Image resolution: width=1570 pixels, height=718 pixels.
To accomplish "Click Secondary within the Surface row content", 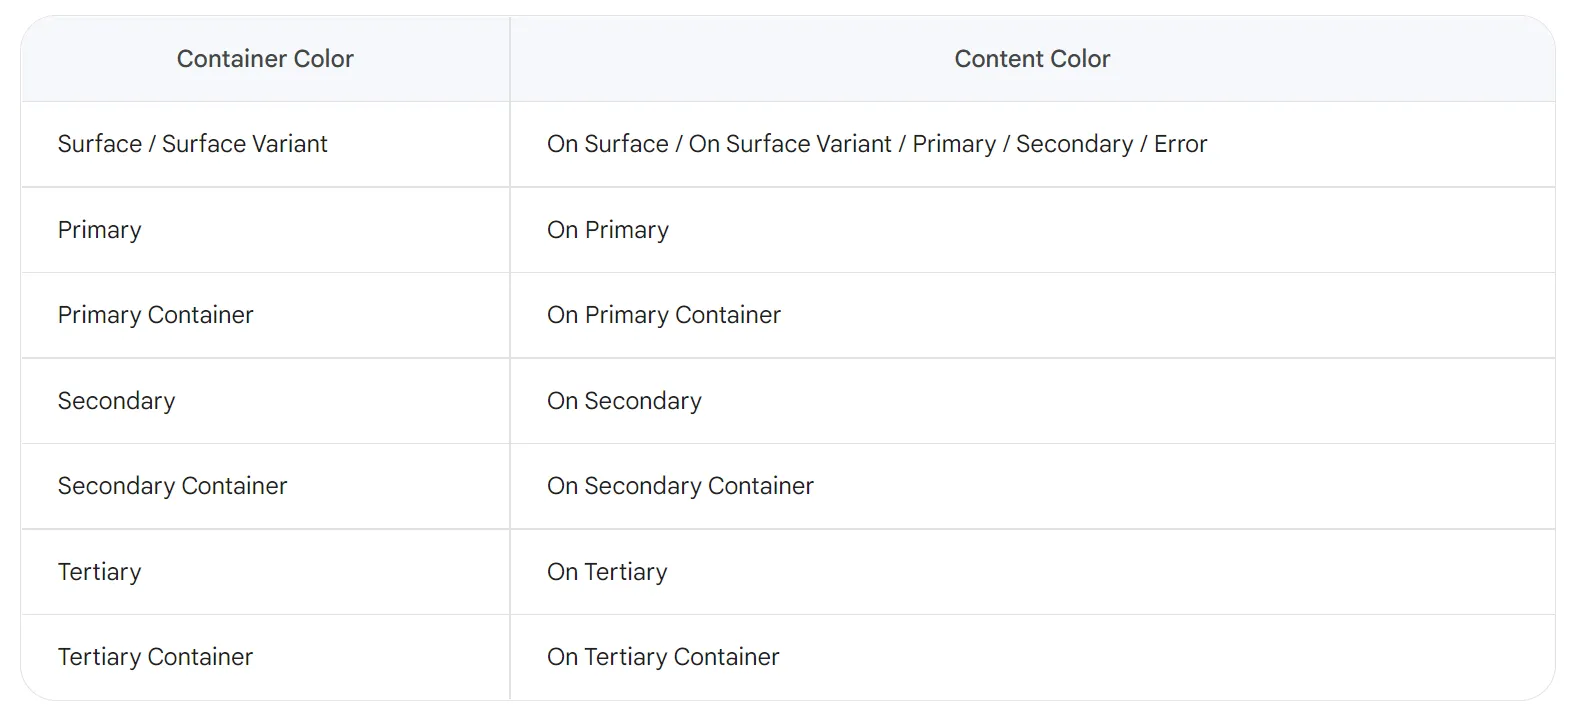I will pos(1074,144).
